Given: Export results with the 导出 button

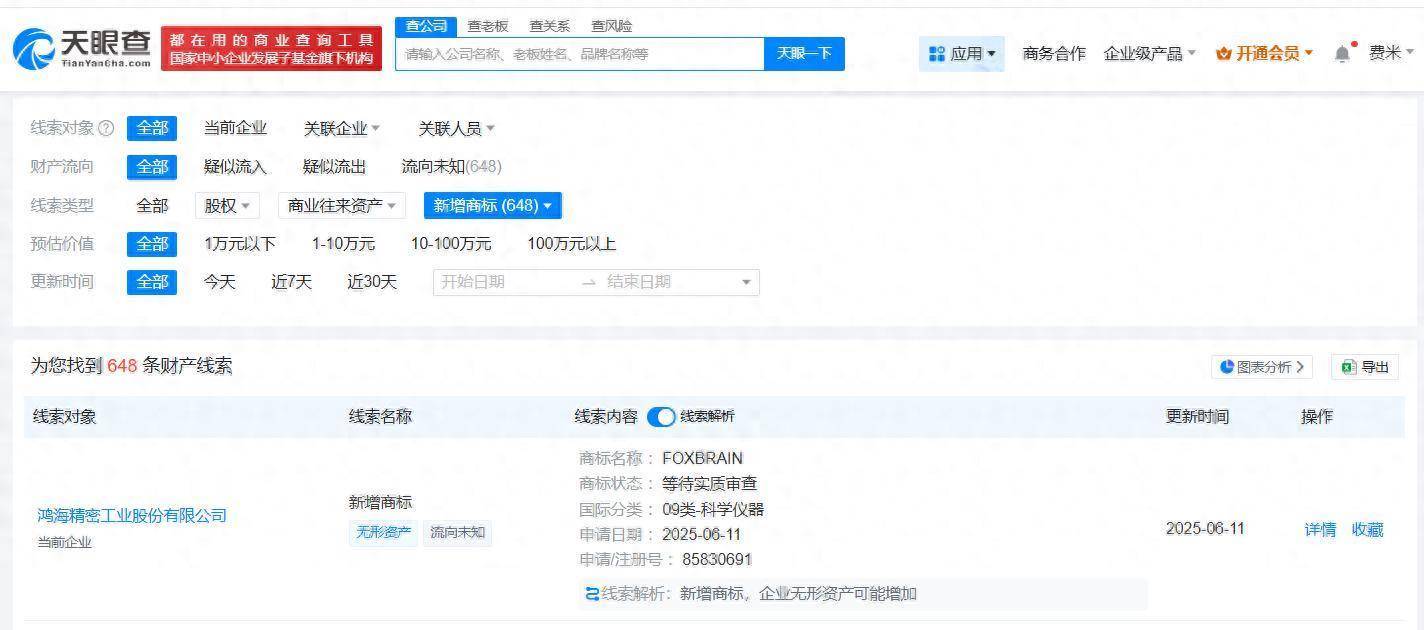Looking at the screenshot, I should 1365,367.
